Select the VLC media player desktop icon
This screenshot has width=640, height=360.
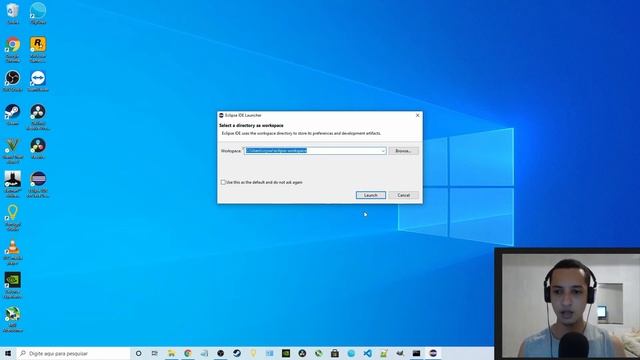click(x=13, y=252)
